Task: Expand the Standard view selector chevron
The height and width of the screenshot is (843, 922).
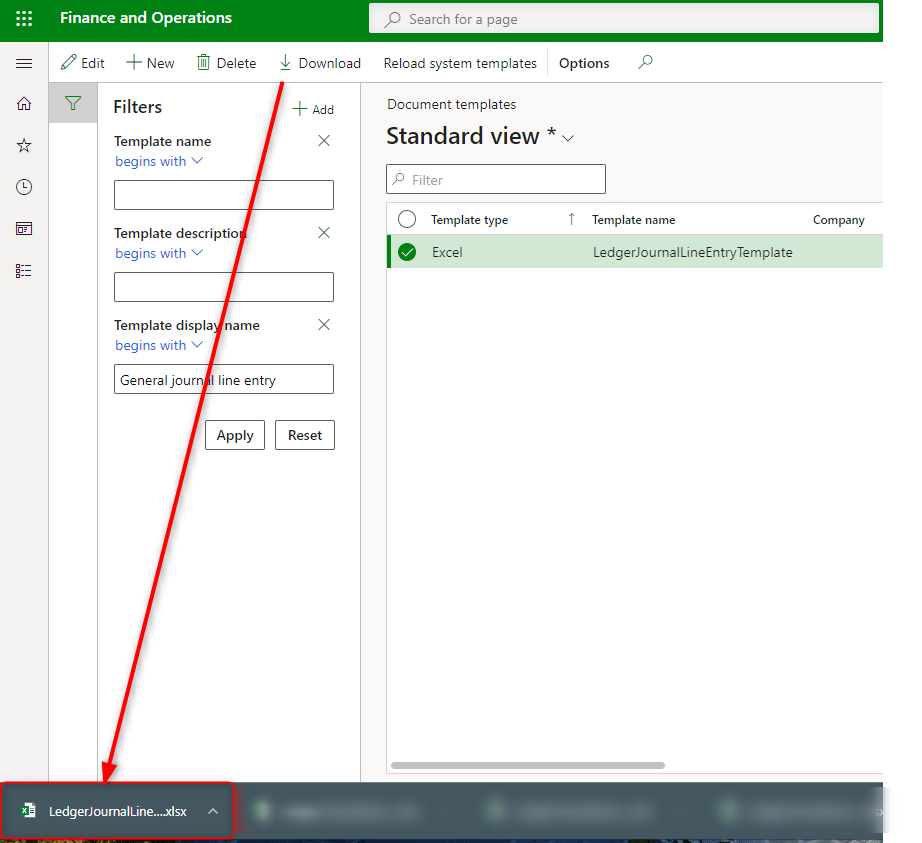Action: 568,138
